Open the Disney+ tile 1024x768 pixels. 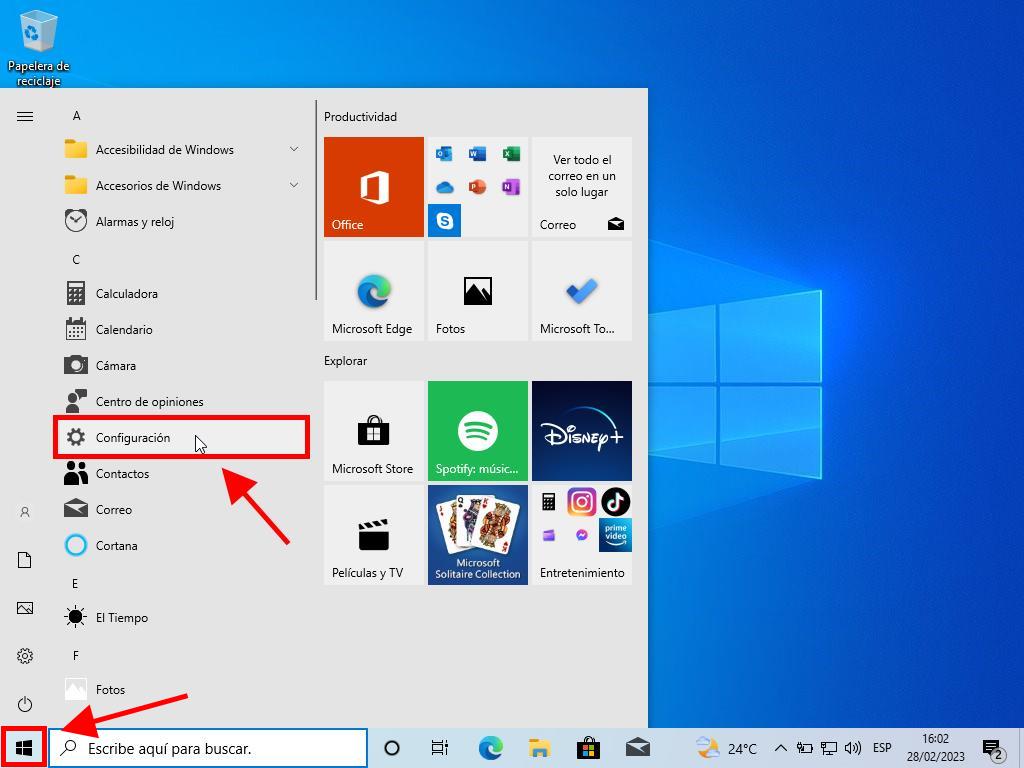(581, 431)
